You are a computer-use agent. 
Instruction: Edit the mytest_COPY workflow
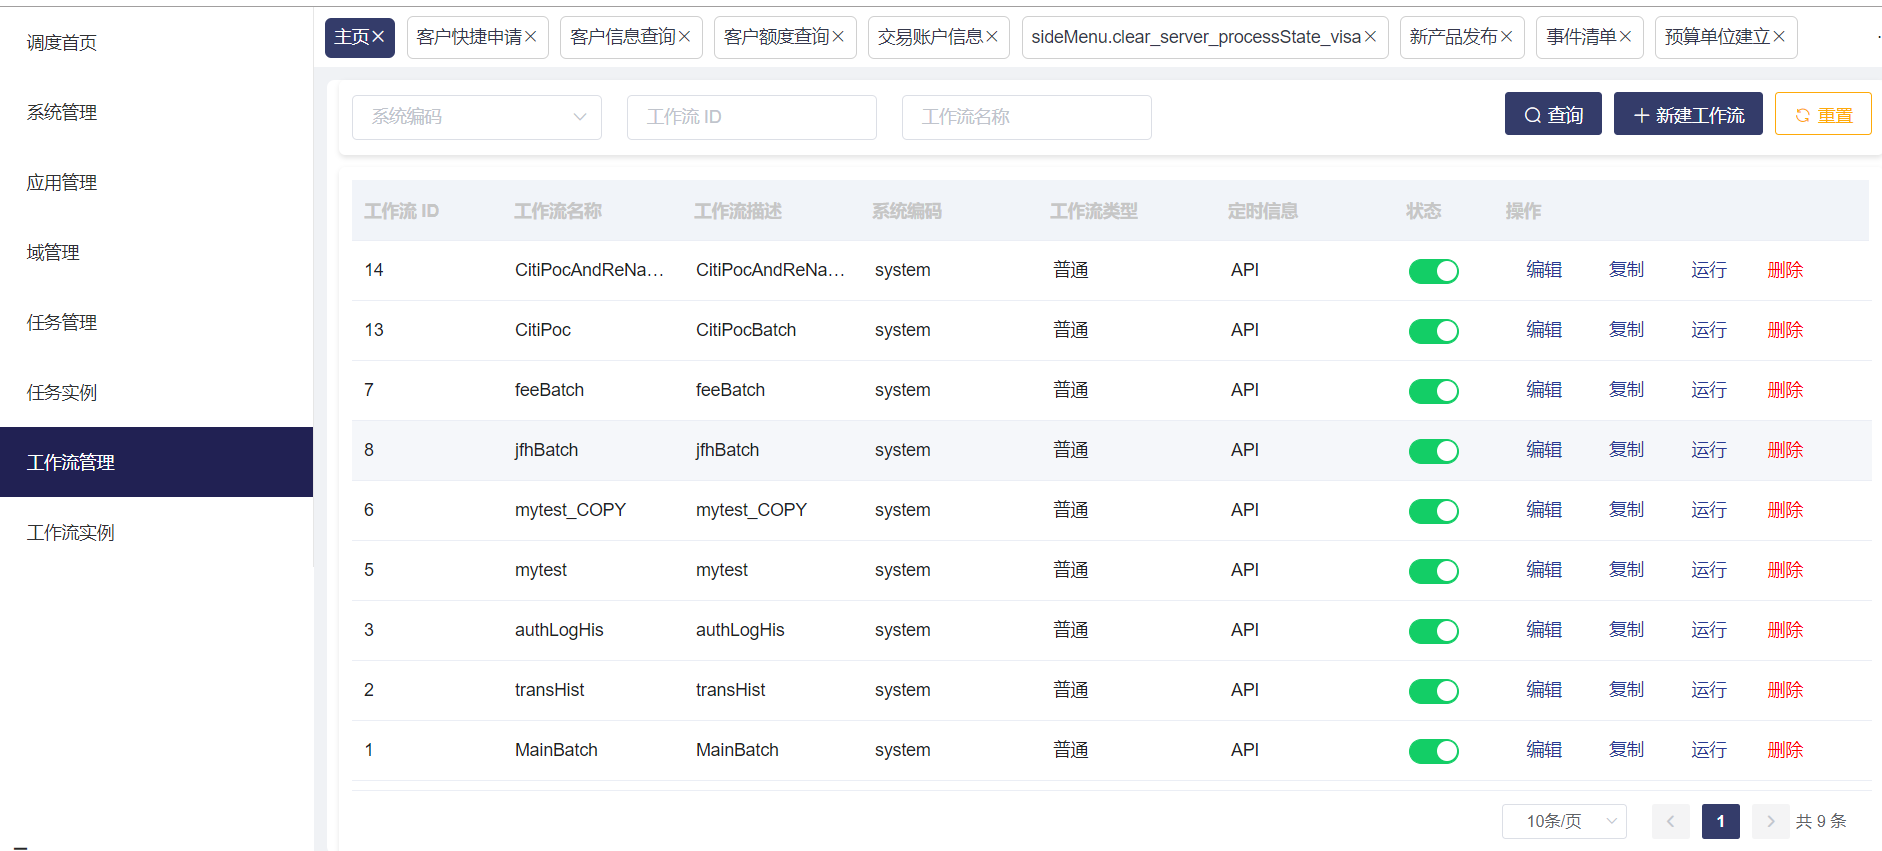(1544, 510)
